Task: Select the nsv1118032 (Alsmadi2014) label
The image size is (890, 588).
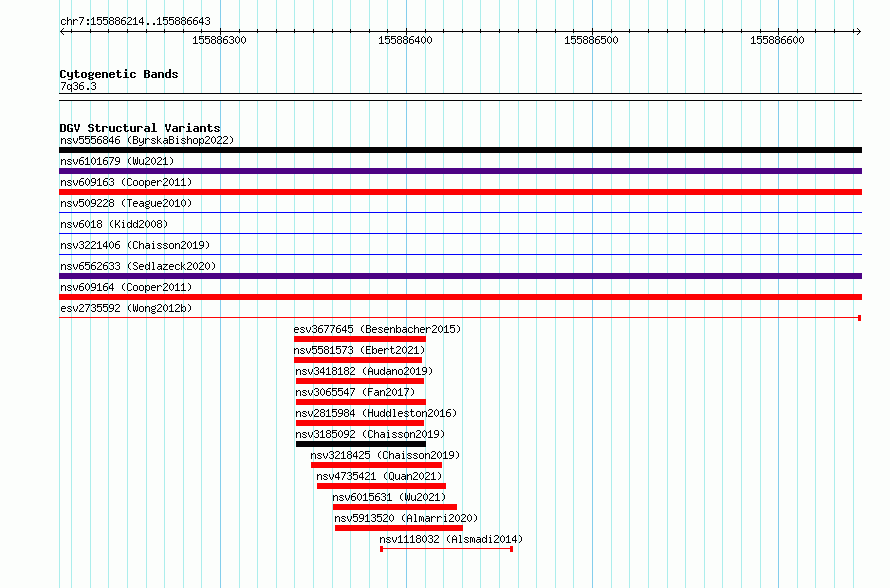Action: [x=451, y=539]
